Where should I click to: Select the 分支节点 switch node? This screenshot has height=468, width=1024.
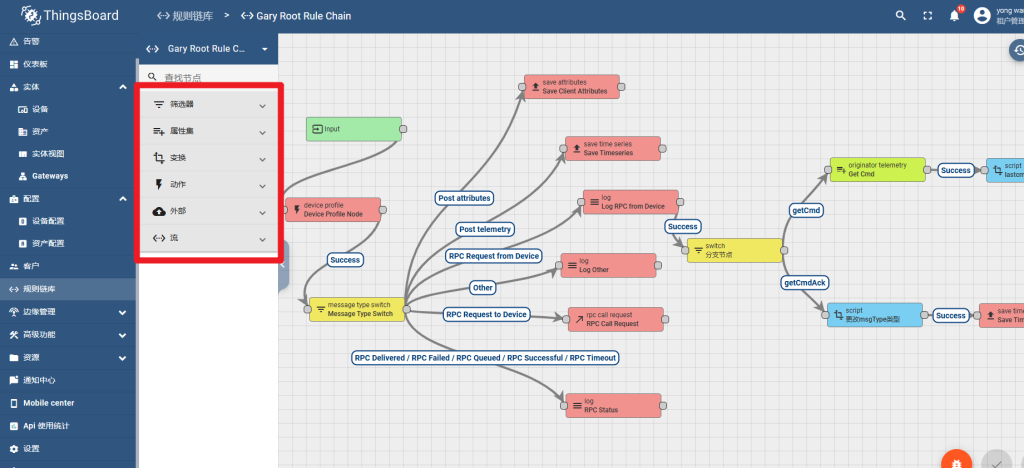(x=735, y=250)
